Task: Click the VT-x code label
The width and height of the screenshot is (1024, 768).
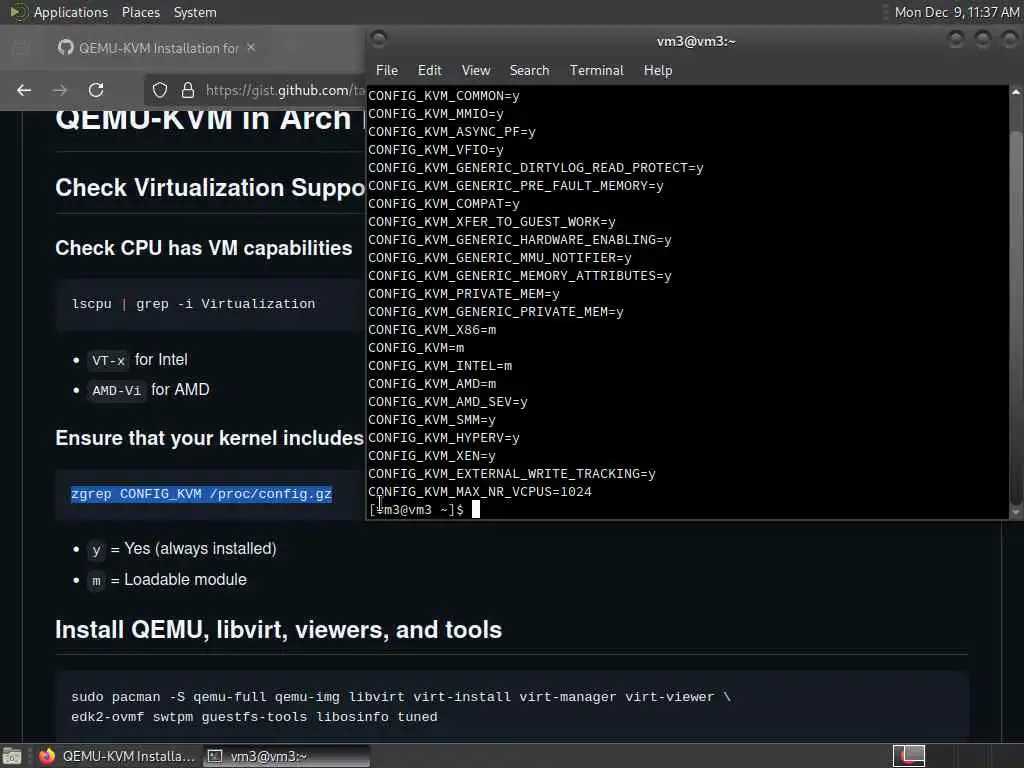Action: click(108, 360)
